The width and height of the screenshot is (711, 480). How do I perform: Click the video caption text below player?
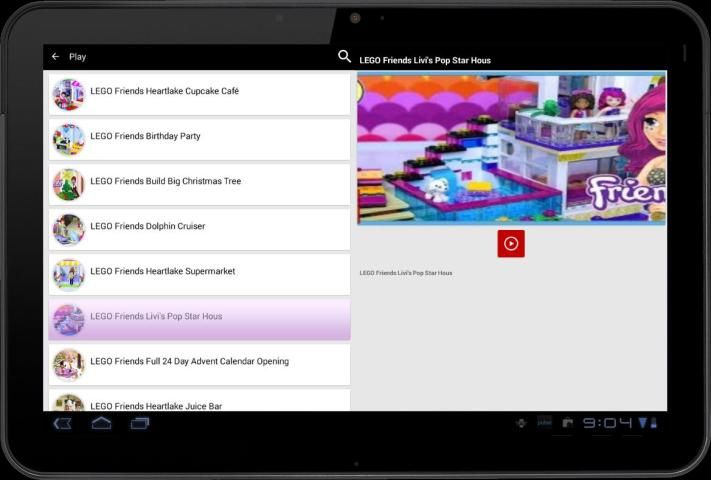click(406, 273)
